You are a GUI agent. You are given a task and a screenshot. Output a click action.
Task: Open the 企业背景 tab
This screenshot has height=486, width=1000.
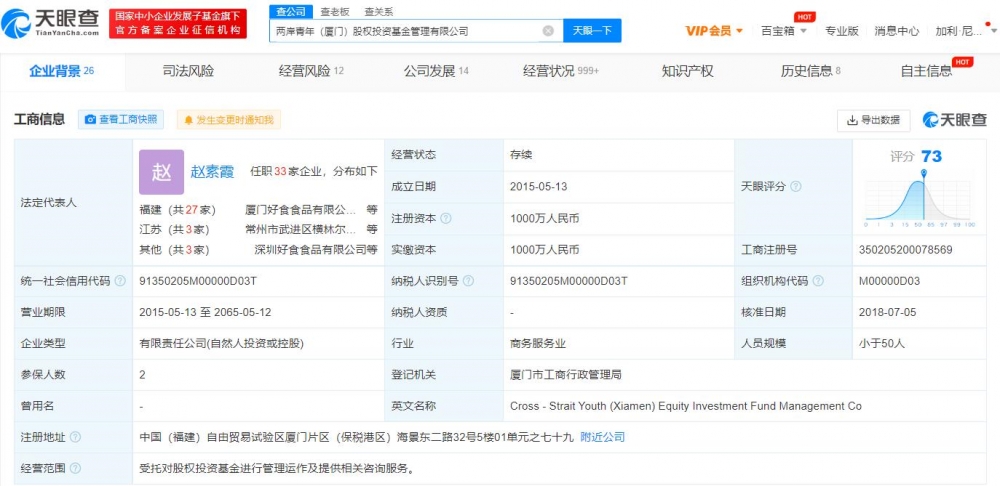[62, 71]
